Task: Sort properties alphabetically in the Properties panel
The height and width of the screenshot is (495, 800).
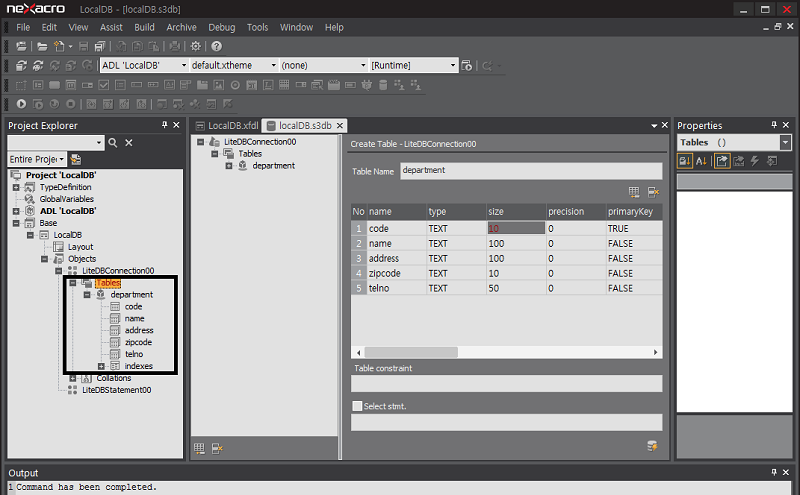Action: point(702,161)
